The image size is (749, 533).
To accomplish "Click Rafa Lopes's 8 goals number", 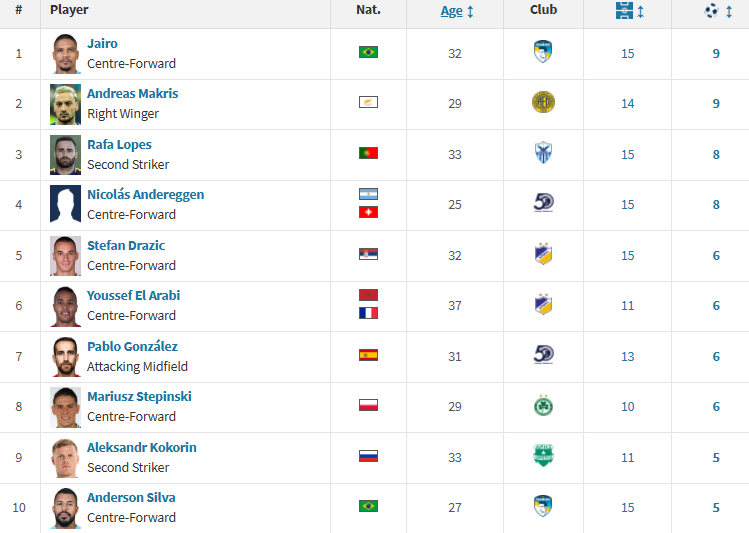I will point(716,155).
